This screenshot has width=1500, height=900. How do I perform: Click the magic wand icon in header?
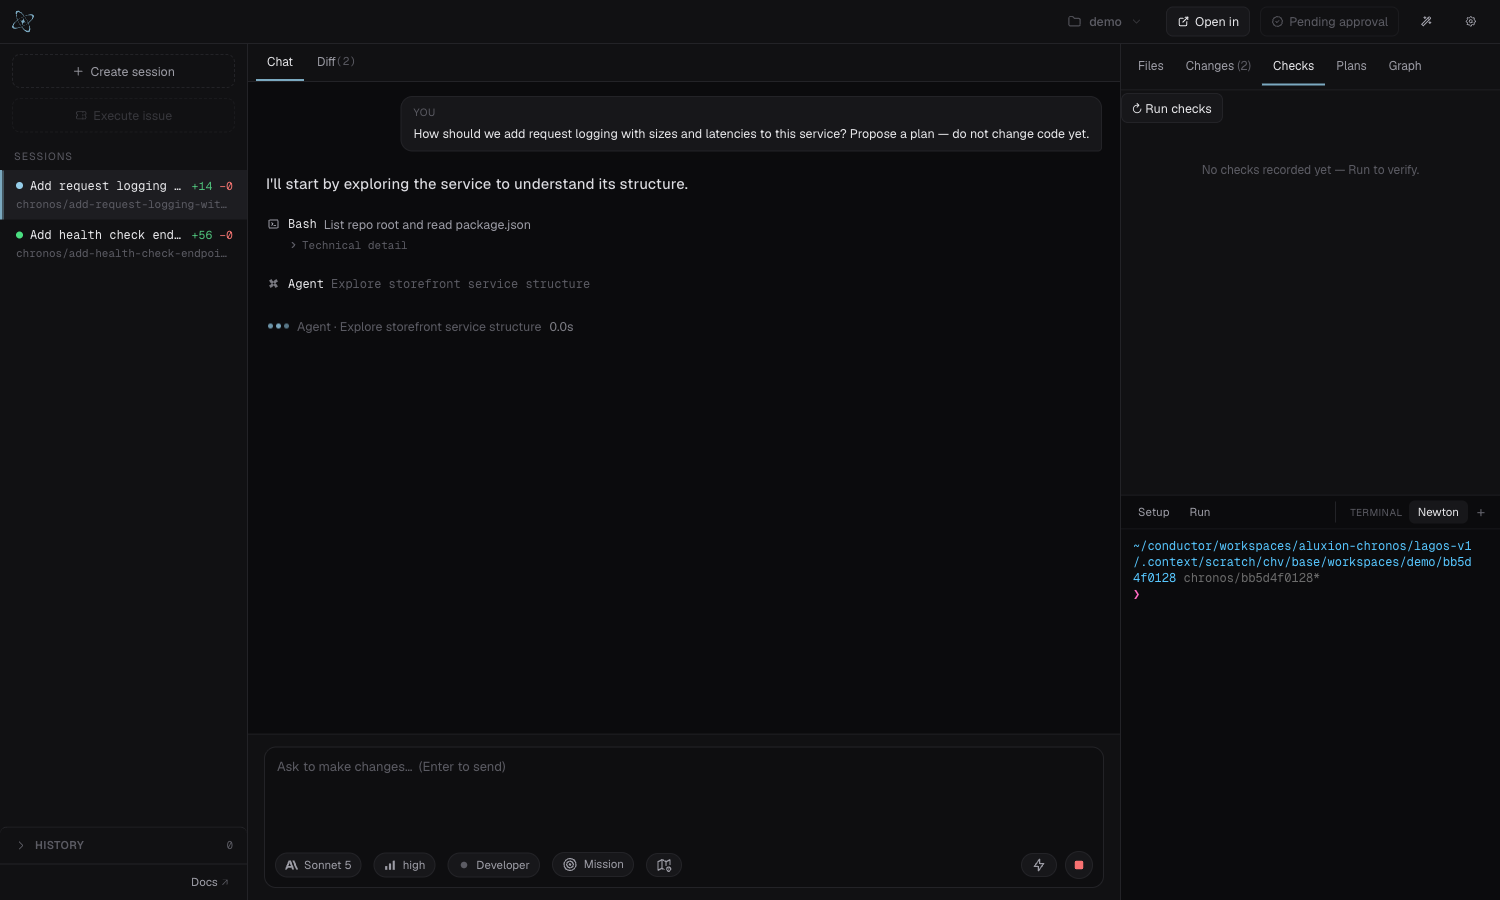pyautogui.click(x=1427, y=21)
